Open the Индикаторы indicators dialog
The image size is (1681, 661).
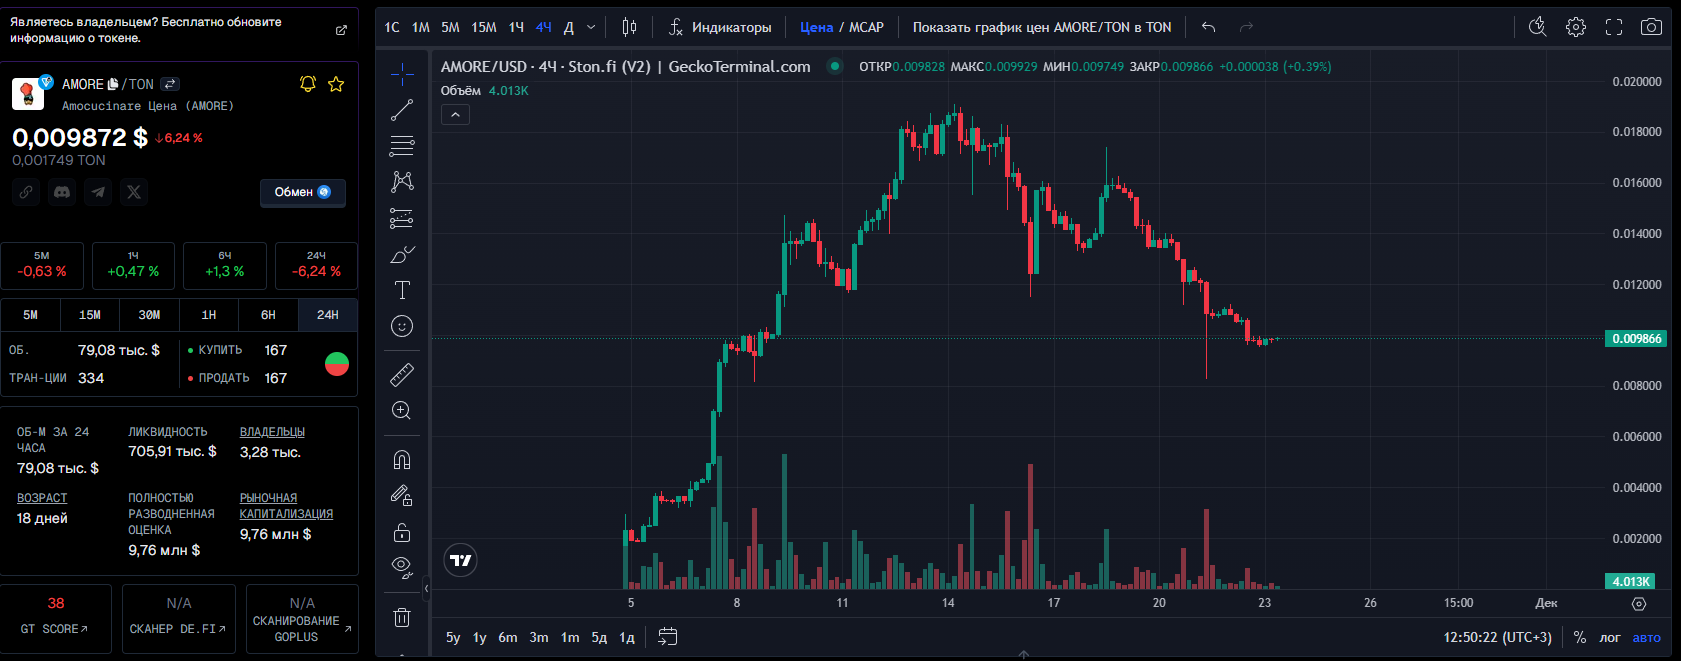click(720, 27)
